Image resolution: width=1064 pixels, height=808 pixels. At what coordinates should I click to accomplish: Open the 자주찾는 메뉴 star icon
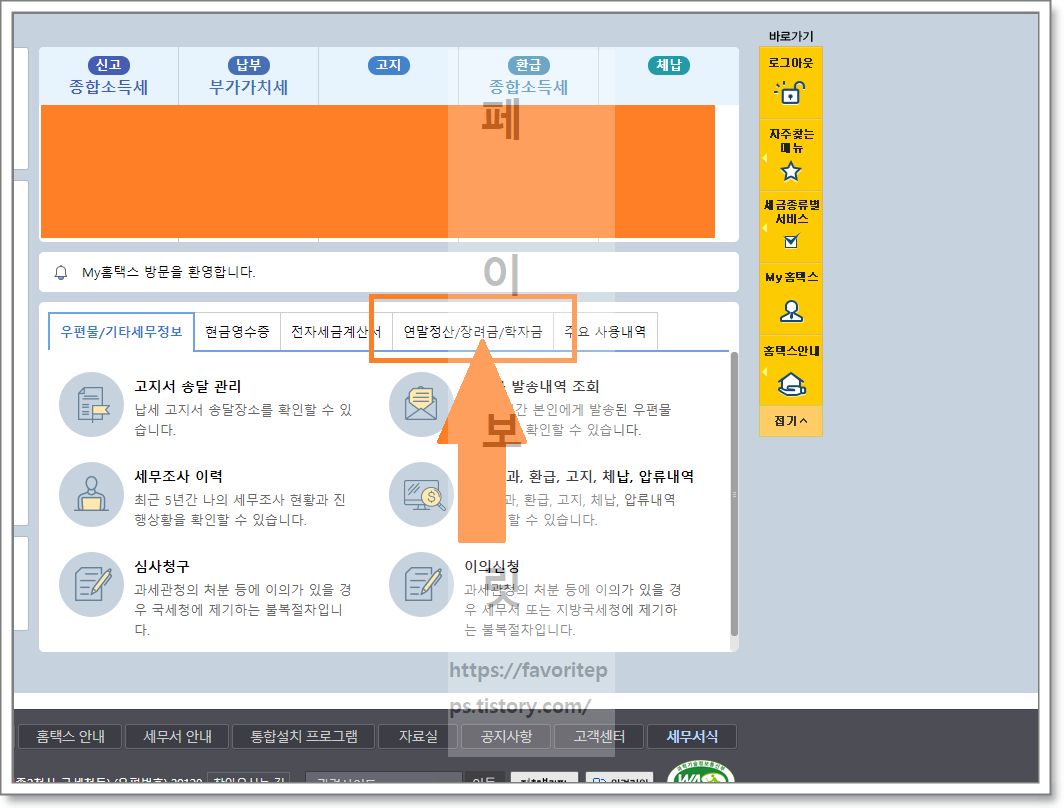pyautogui.click(x=791, y=171)
